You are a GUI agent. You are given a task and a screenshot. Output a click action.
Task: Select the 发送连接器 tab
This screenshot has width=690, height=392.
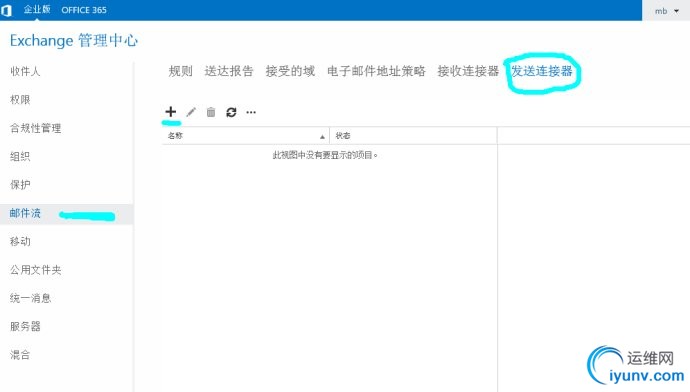click(x=542, y=71)
